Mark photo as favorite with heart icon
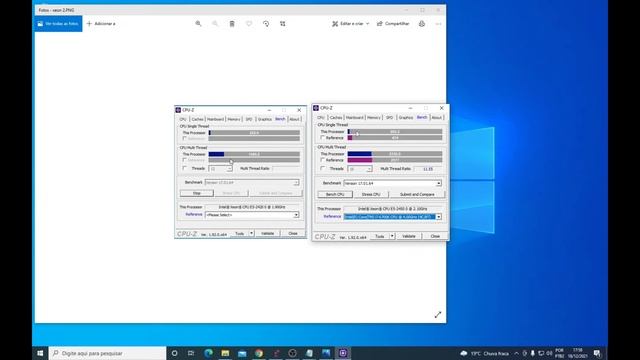 pyautogui.click(x=249, y=24)
